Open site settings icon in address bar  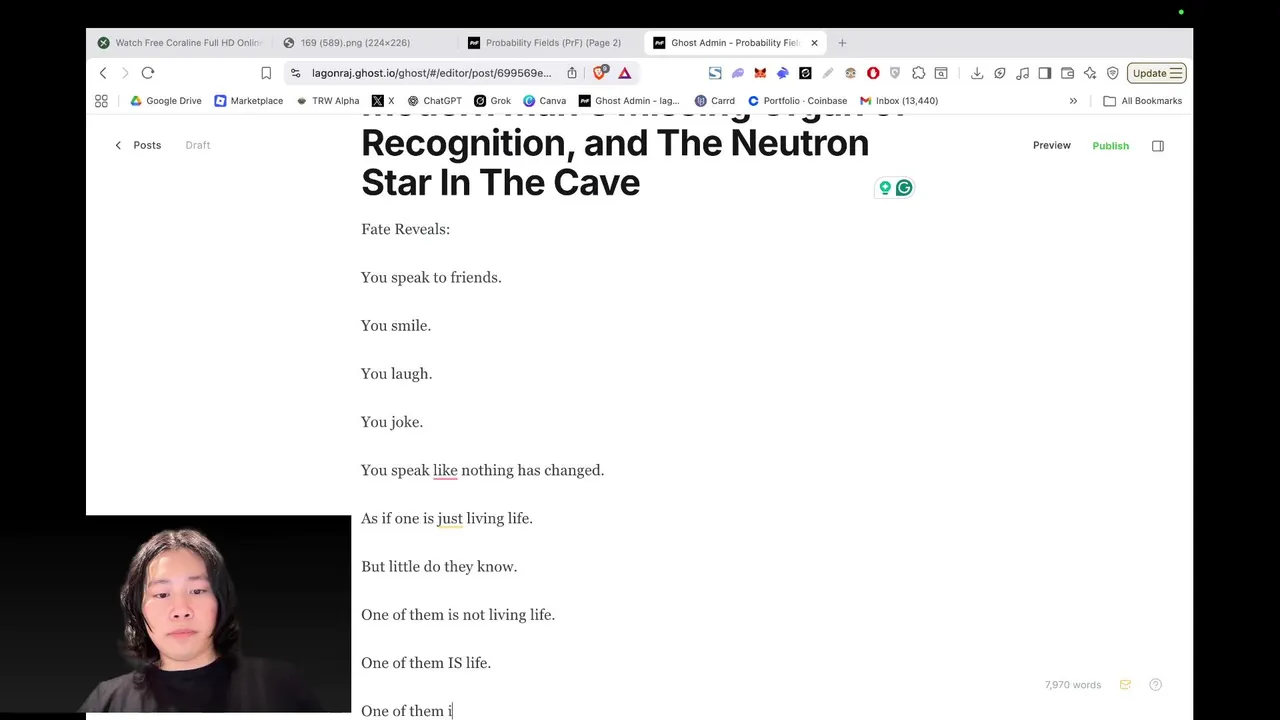[295, 73]
